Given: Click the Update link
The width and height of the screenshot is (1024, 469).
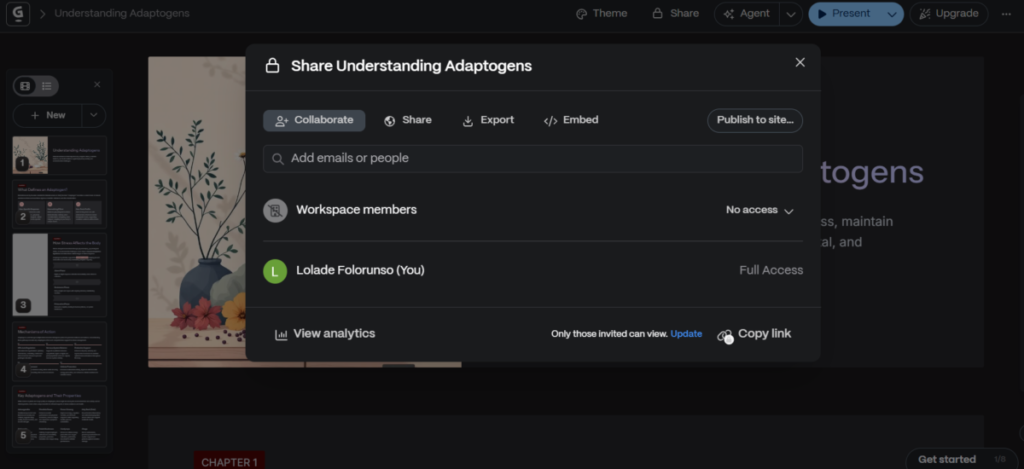Looking at the screenshot, I should (686, 334).
